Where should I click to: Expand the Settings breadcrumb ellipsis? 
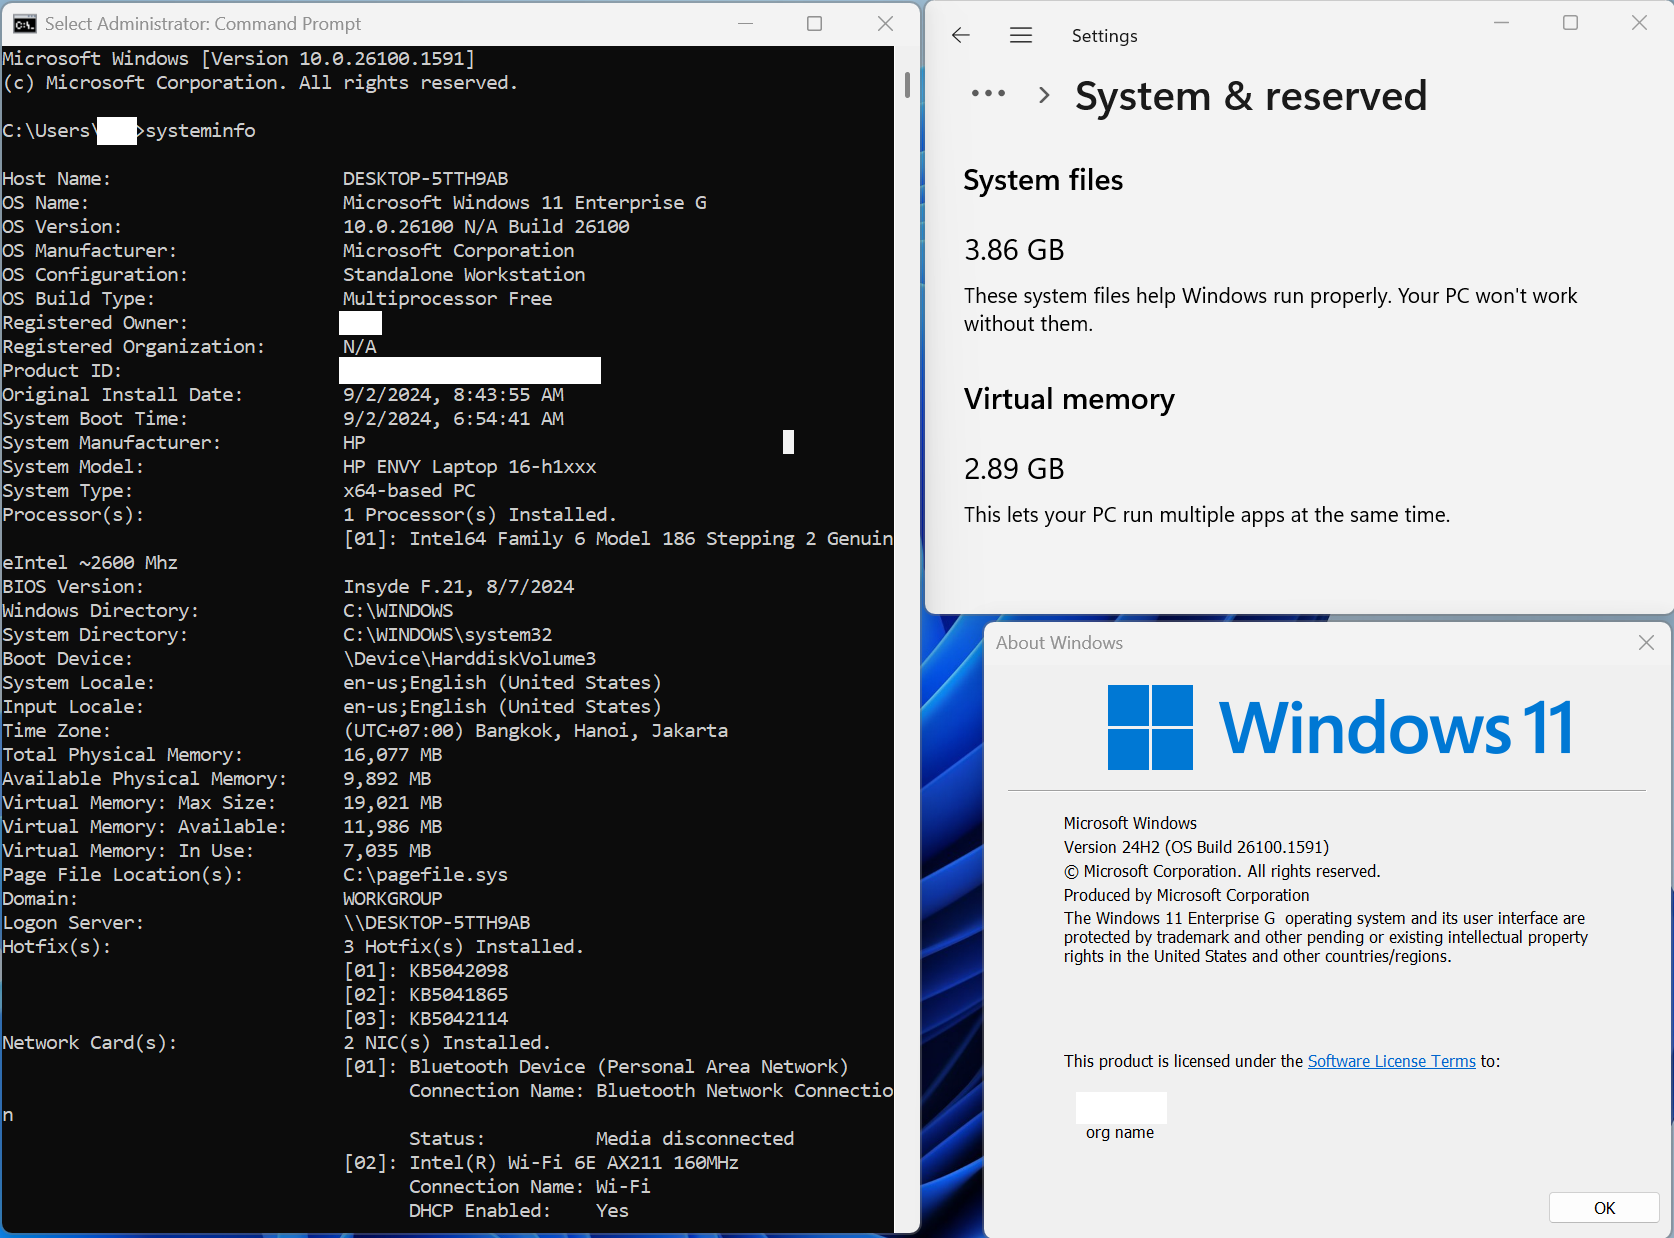pyautogui.click(x=988, y=94)
